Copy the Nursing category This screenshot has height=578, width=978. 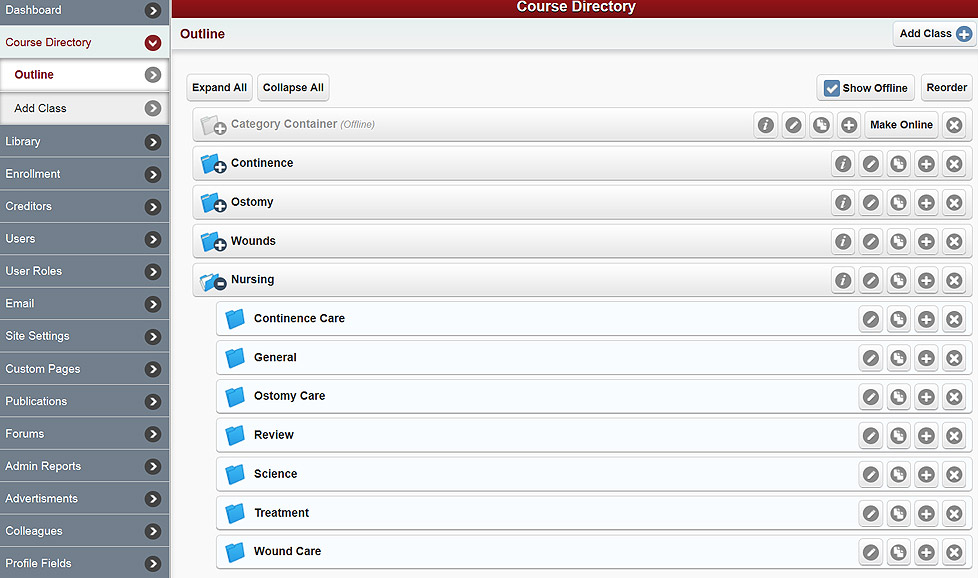pos(898,281)
